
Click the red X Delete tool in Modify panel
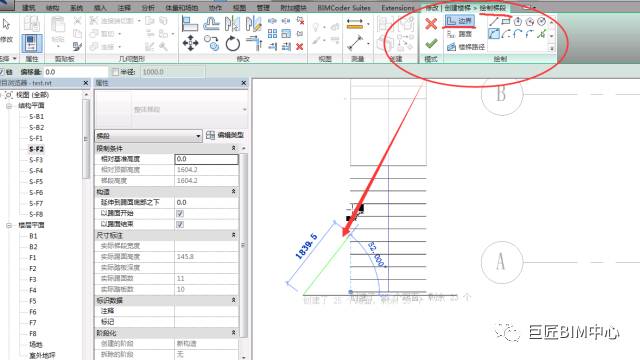click(300, 47)
